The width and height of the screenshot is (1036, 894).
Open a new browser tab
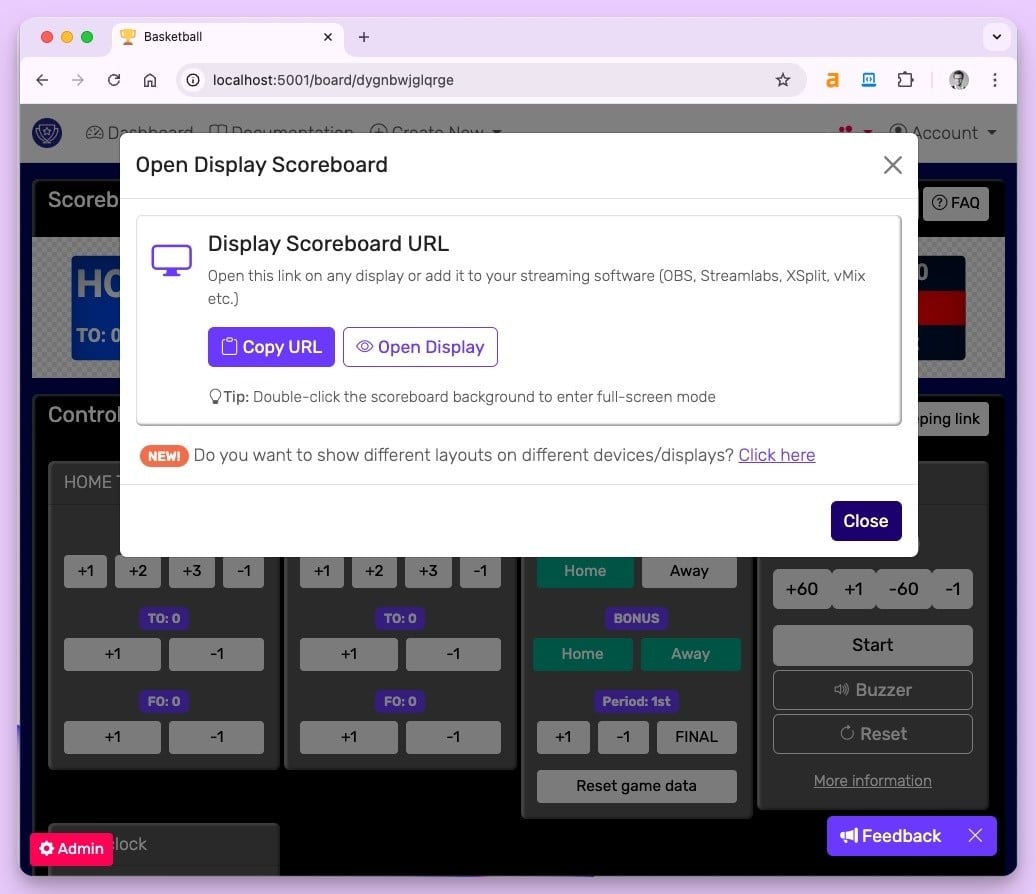pyautogui.click(x=364, y=37)
